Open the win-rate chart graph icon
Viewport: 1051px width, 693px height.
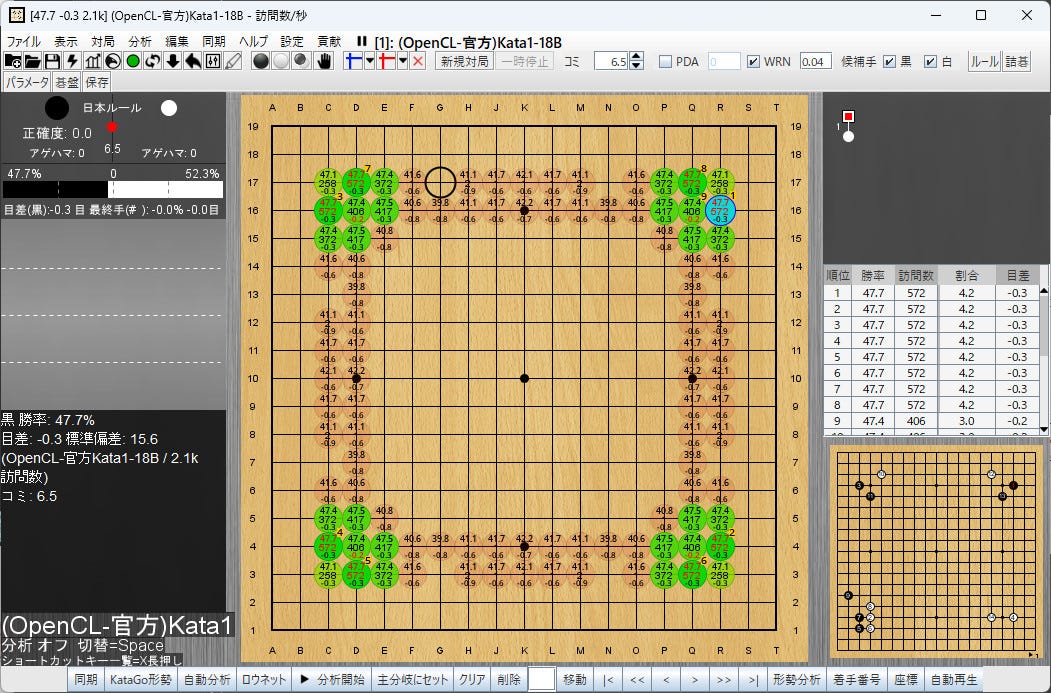pos(92,62)
